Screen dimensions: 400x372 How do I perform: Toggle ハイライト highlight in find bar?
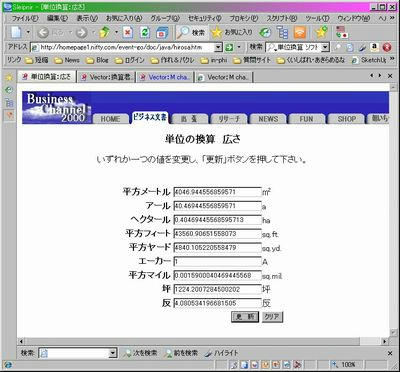tap(222, 353)
